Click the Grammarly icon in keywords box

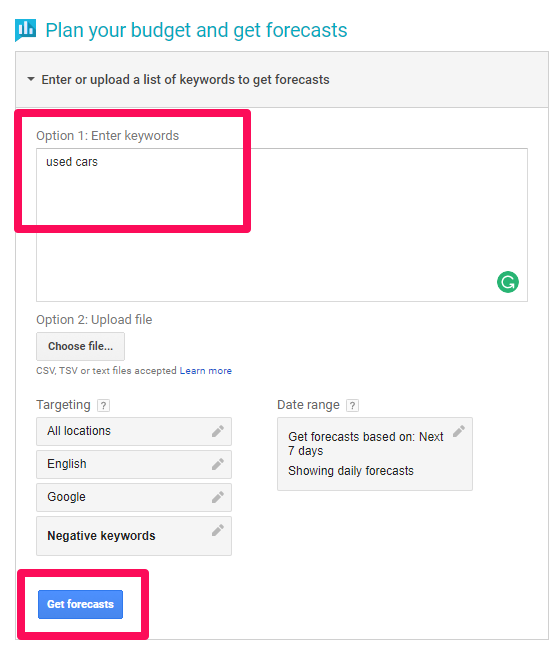(507, 282)
